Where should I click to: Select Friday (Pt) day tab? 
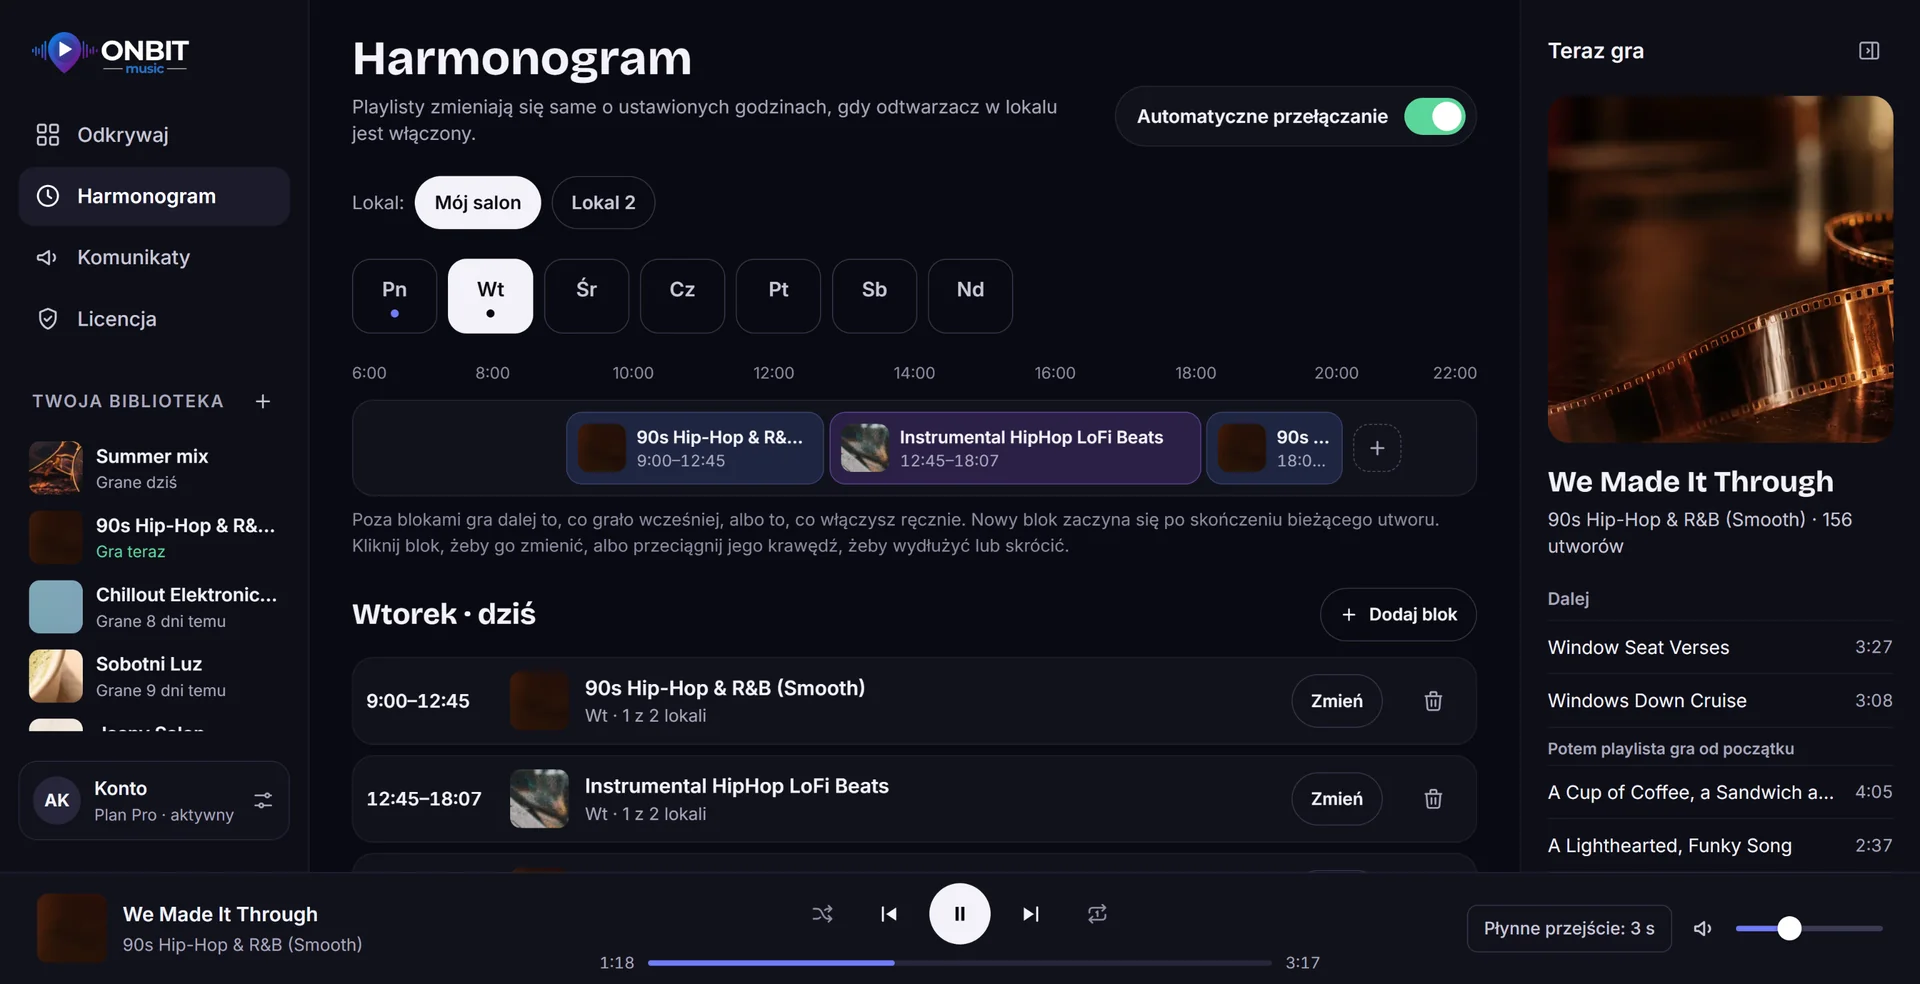pyautogui.click(x=778, y=296)
